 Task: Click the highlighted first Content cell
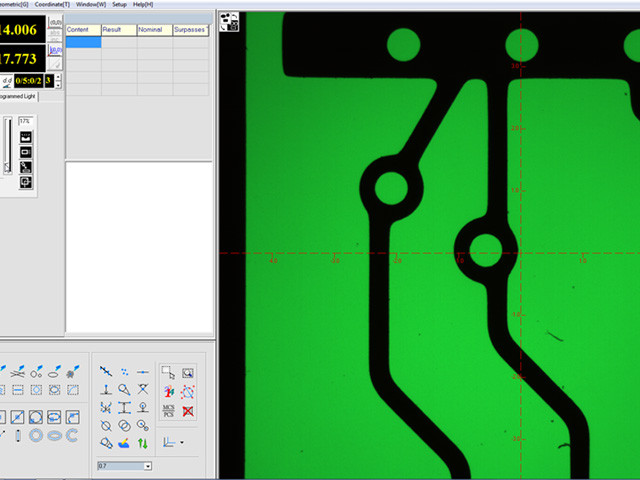83,42
